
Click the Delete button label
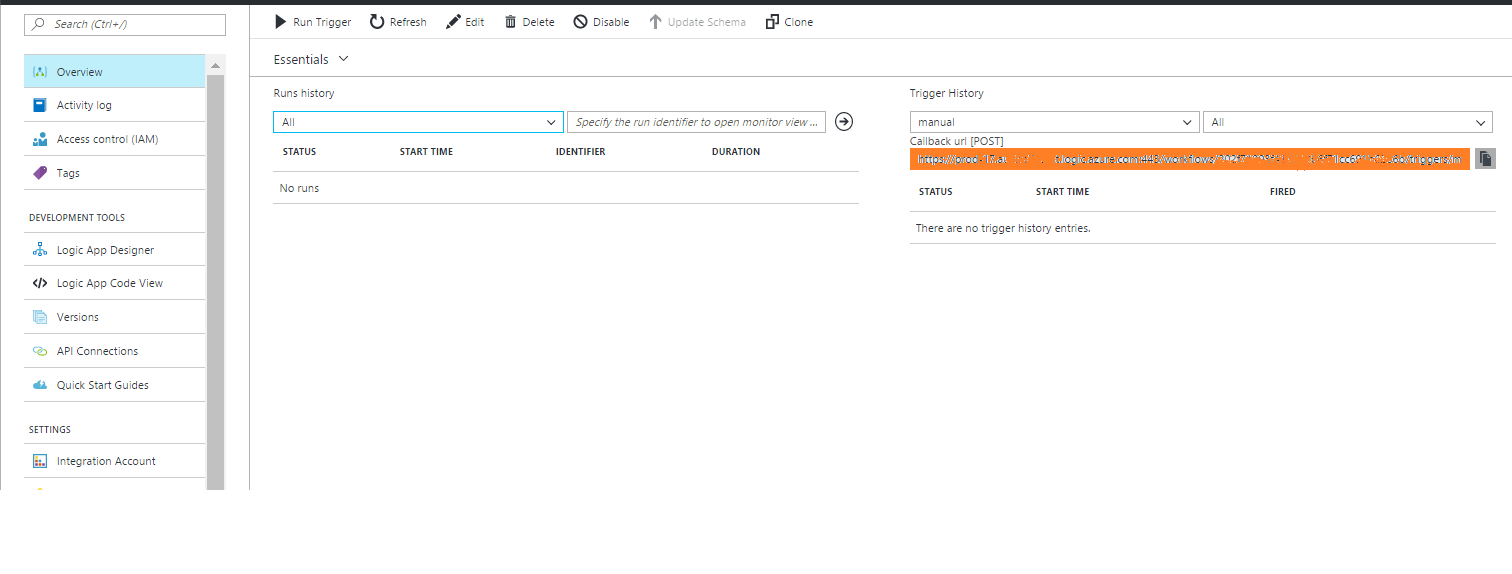(x=538, y=22)
